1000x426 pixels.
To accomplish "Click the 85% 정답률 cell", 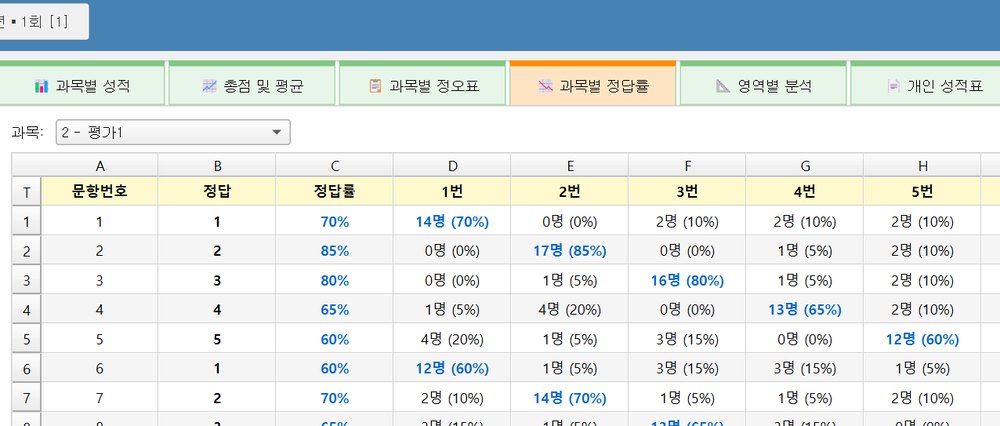I will point(335,251).
